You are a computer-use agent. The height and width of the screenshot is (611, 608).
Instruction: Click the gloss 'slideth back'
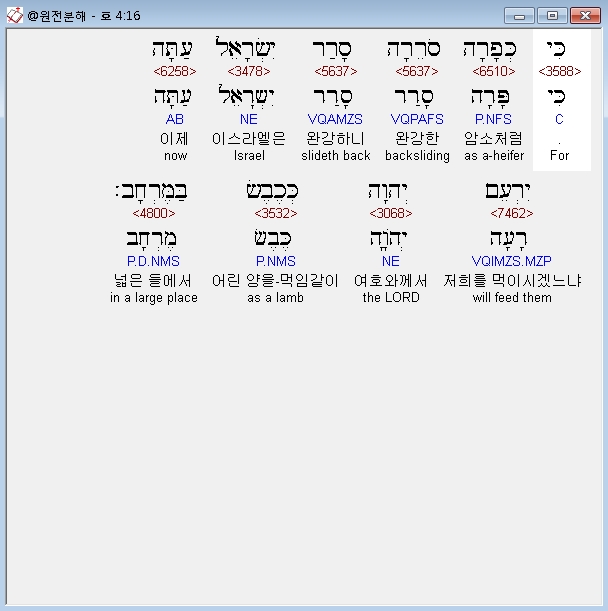pos(336,155)
